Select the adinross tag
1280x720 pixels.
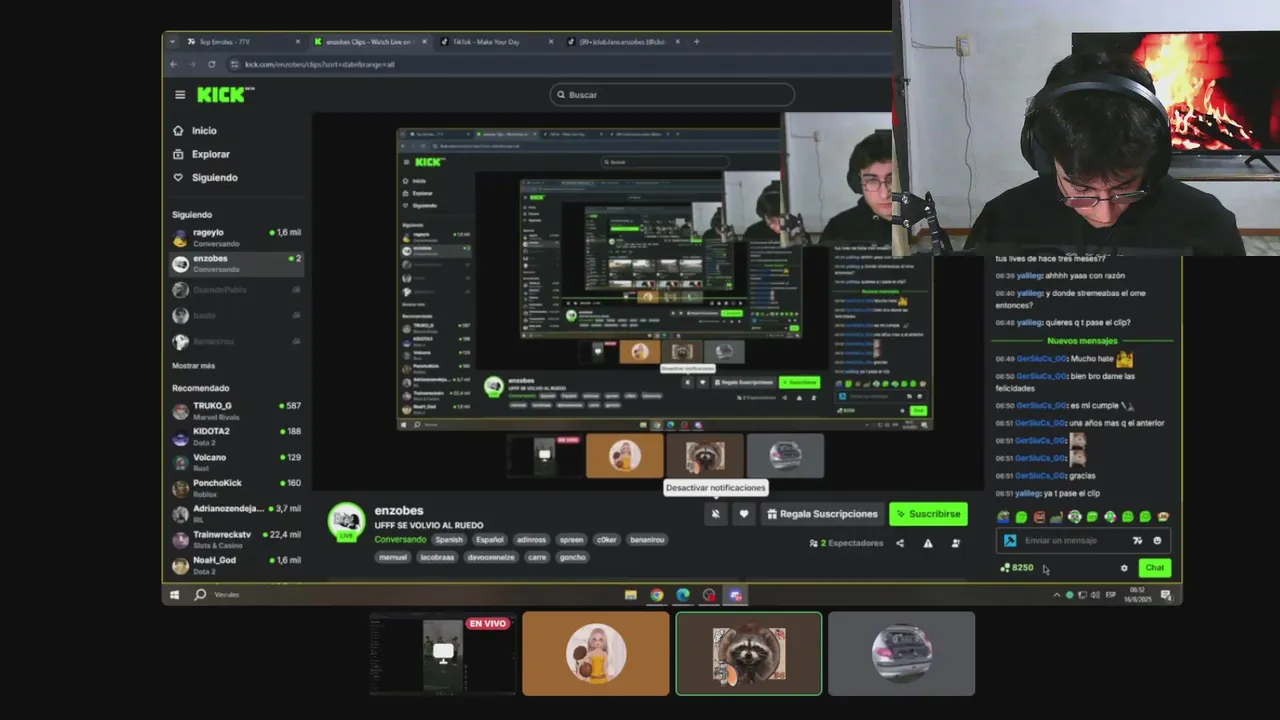pyautogui.click(x=531, y=540)
